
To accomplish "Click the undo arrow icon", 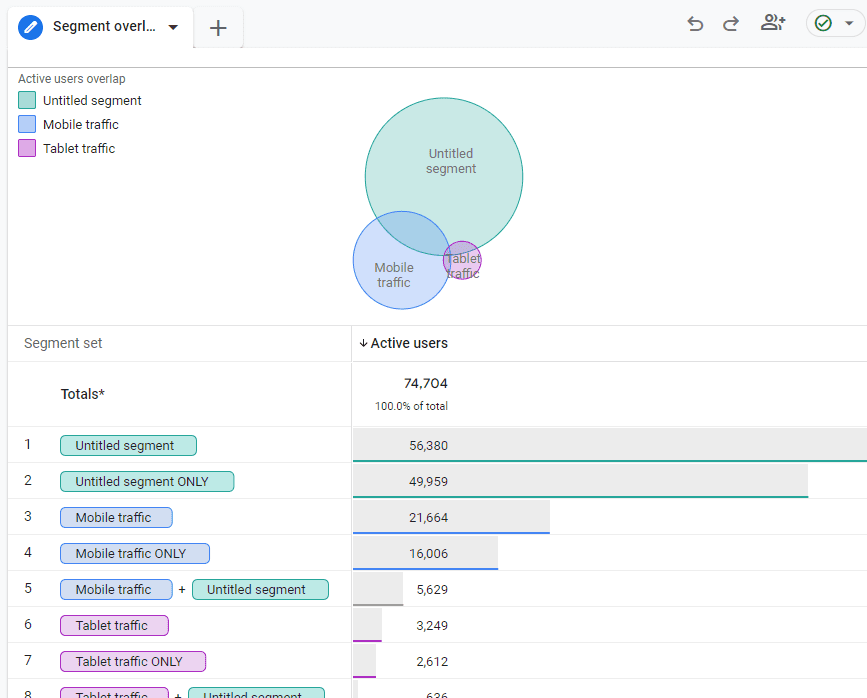I will (695, 24).
